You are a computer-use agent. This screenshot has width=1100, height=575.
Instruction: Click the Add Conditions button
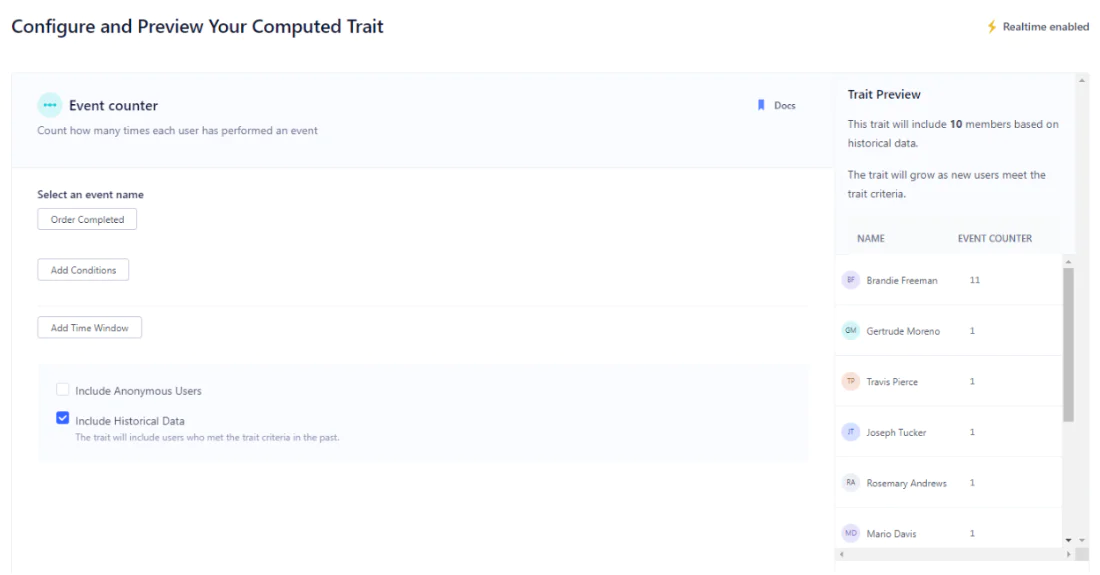point(83,270)
